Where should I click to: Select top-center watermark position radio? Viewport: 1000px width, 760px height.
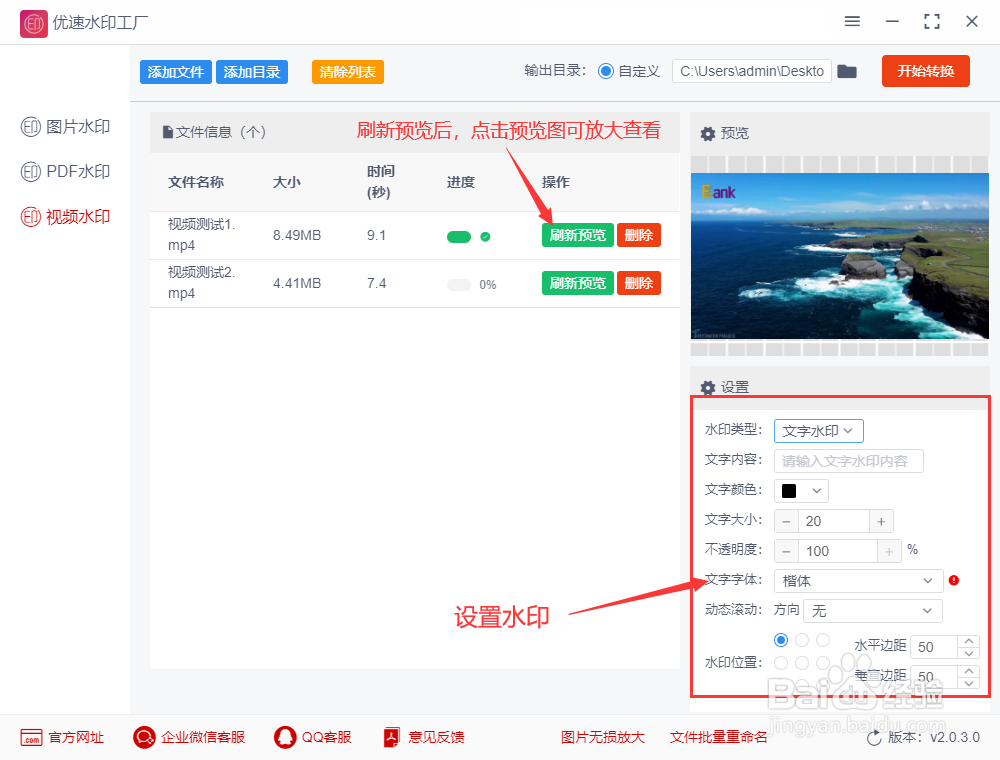pos(802,639)
